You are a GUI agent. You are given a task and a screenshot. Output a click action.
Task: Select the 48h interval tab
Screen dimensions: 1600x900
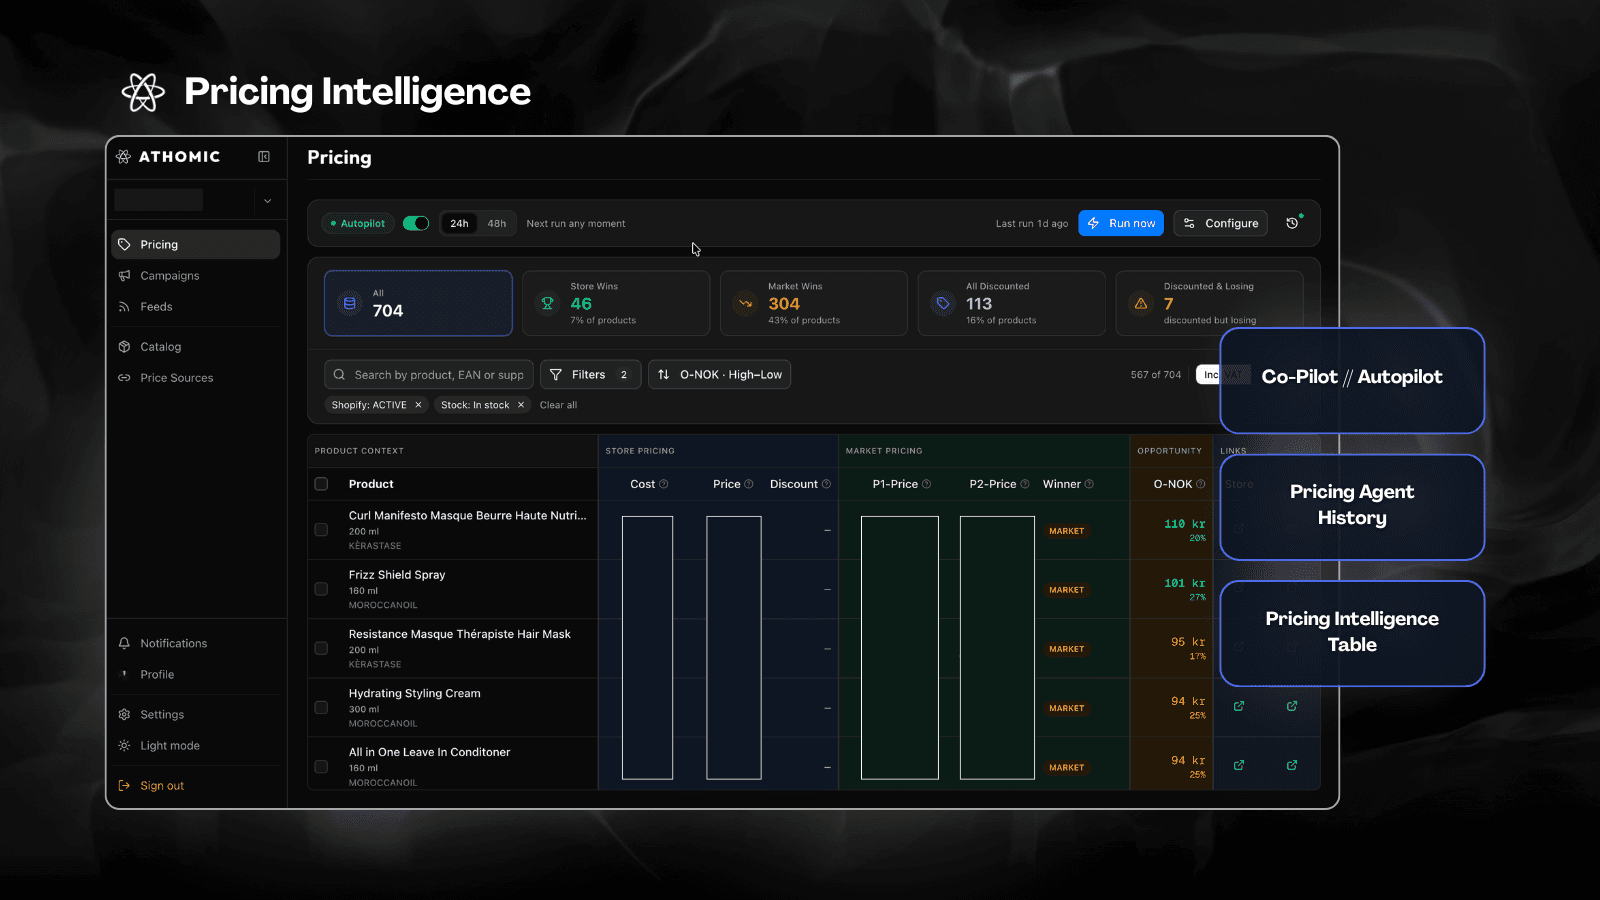497,223
